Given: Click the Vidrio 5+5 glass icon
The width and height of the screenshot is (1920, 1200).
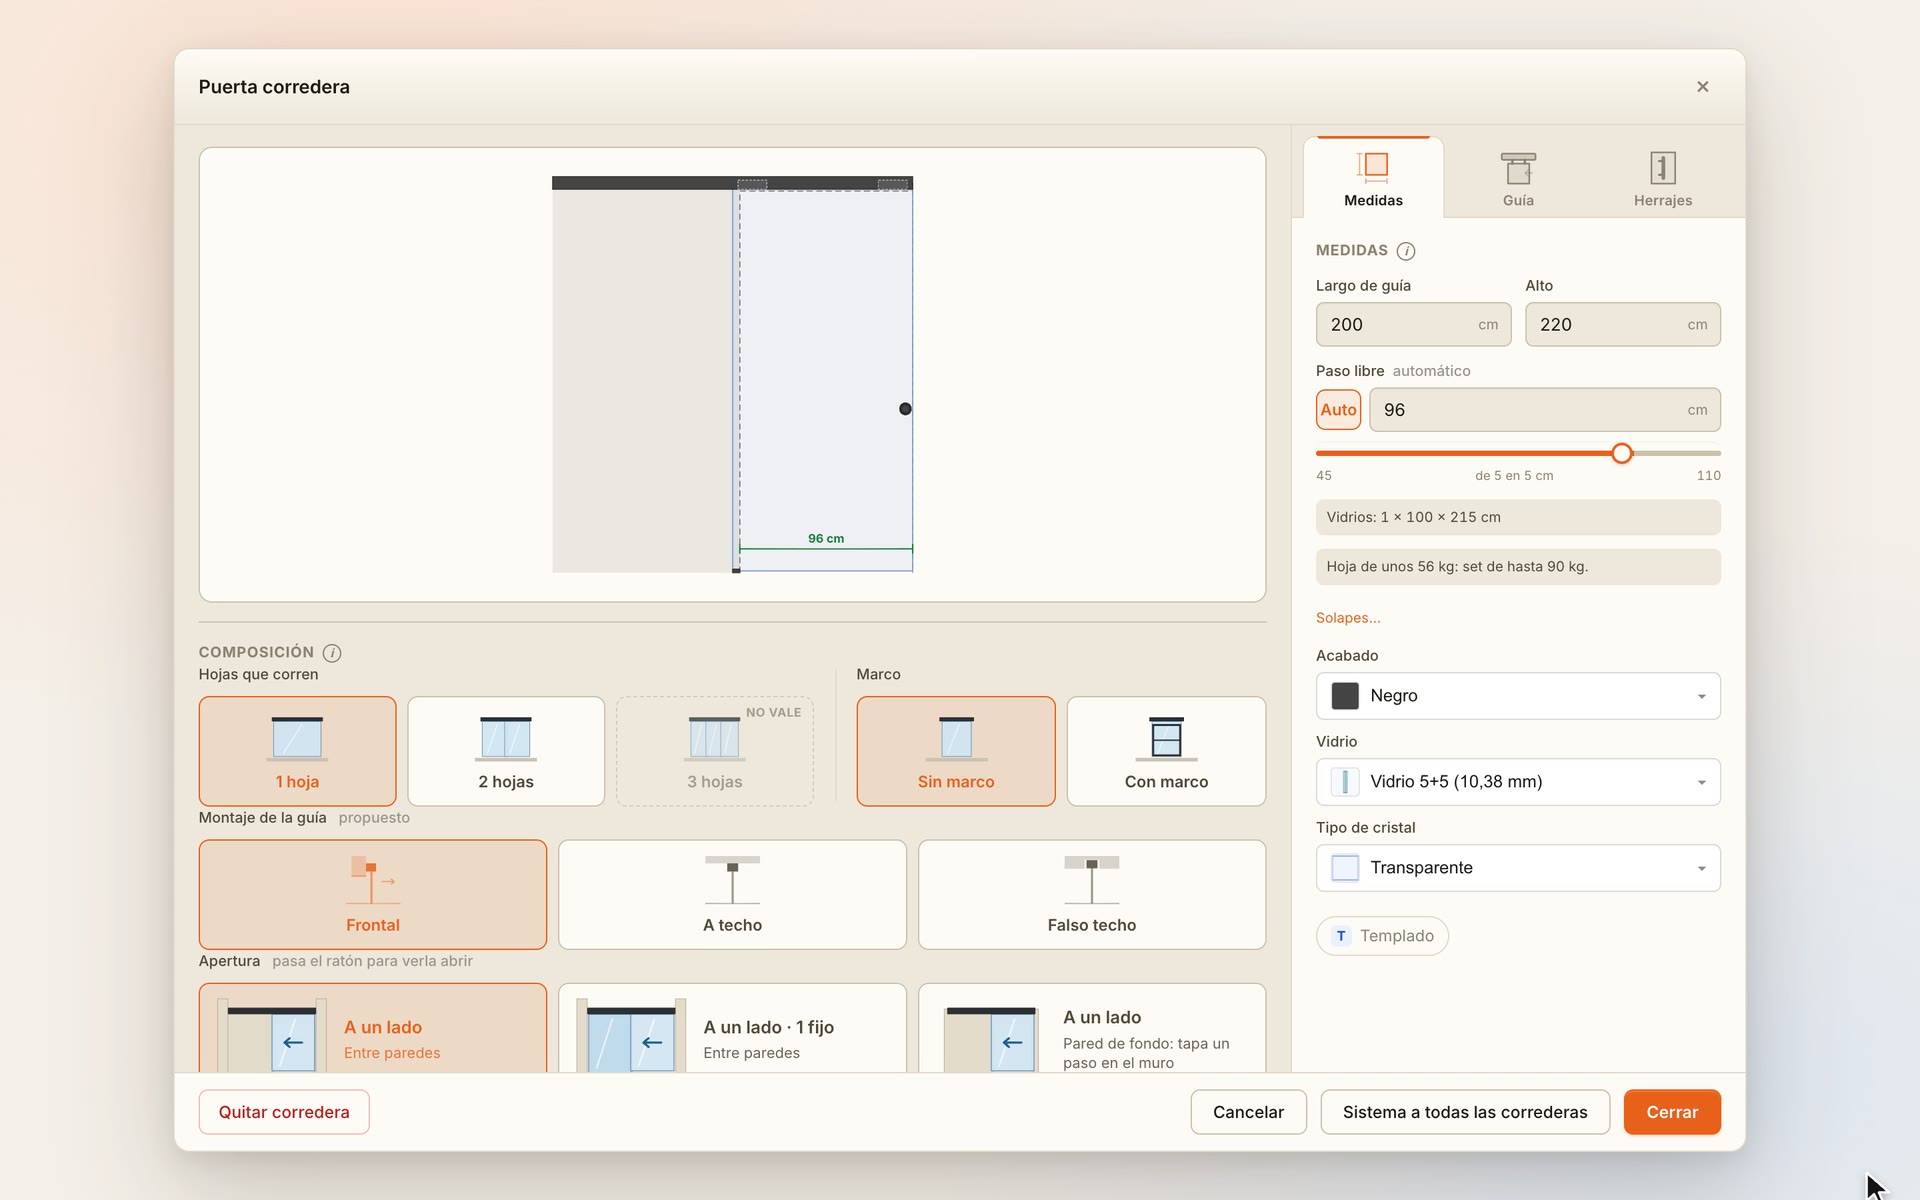Looking at the screenshot, I should (x=1345, y=782).
